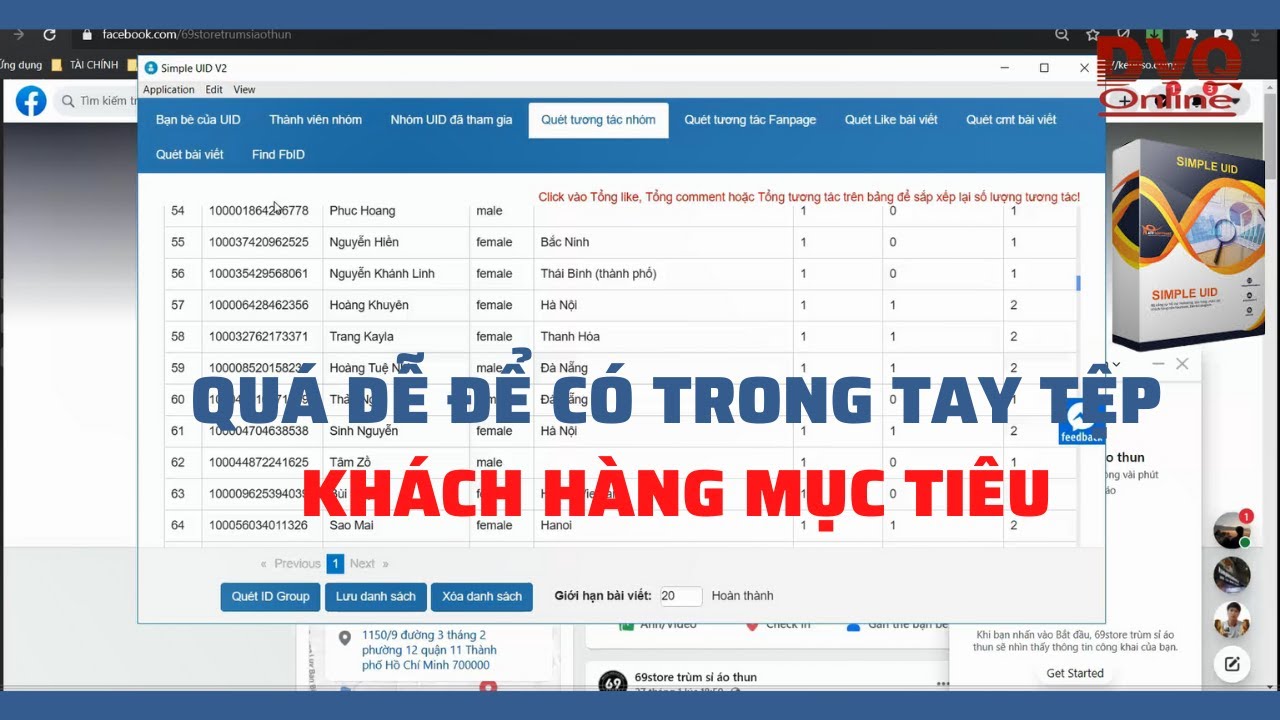Select UID 100044872241625 cell
The height and width of the screenshot is (720, 1280).
pyautogui.click(x=262, y=462)
